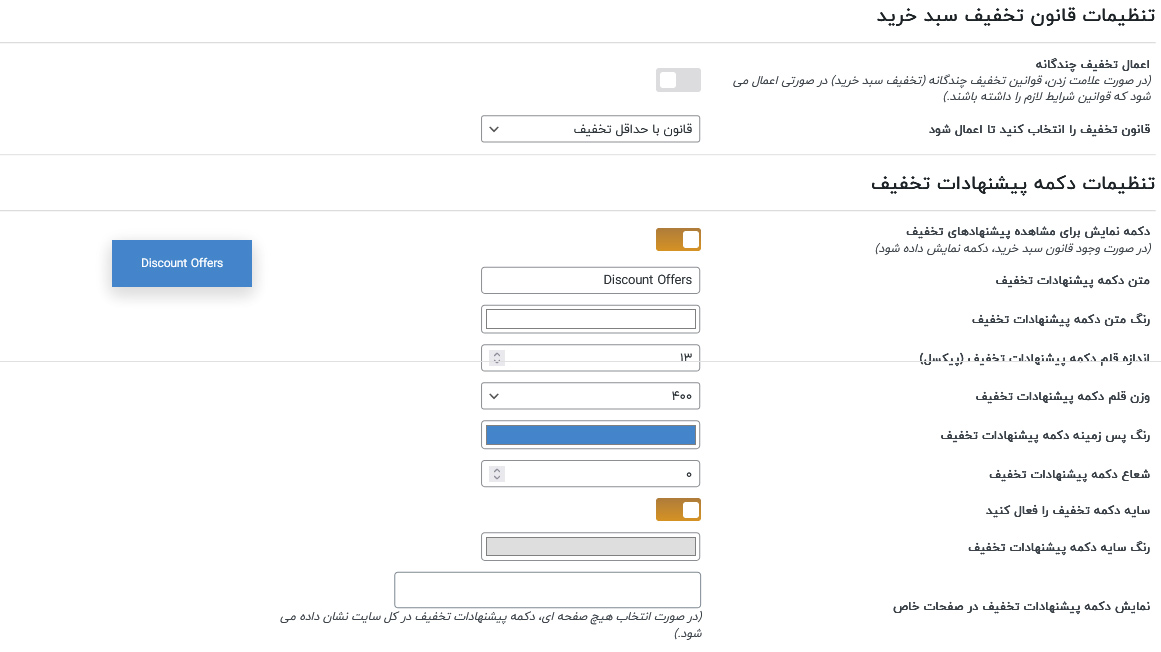The height and width of the screenshot is (652, 1161).
Task: Click the blue Discount Offers preview button
Action: click(x=181, y=263)
